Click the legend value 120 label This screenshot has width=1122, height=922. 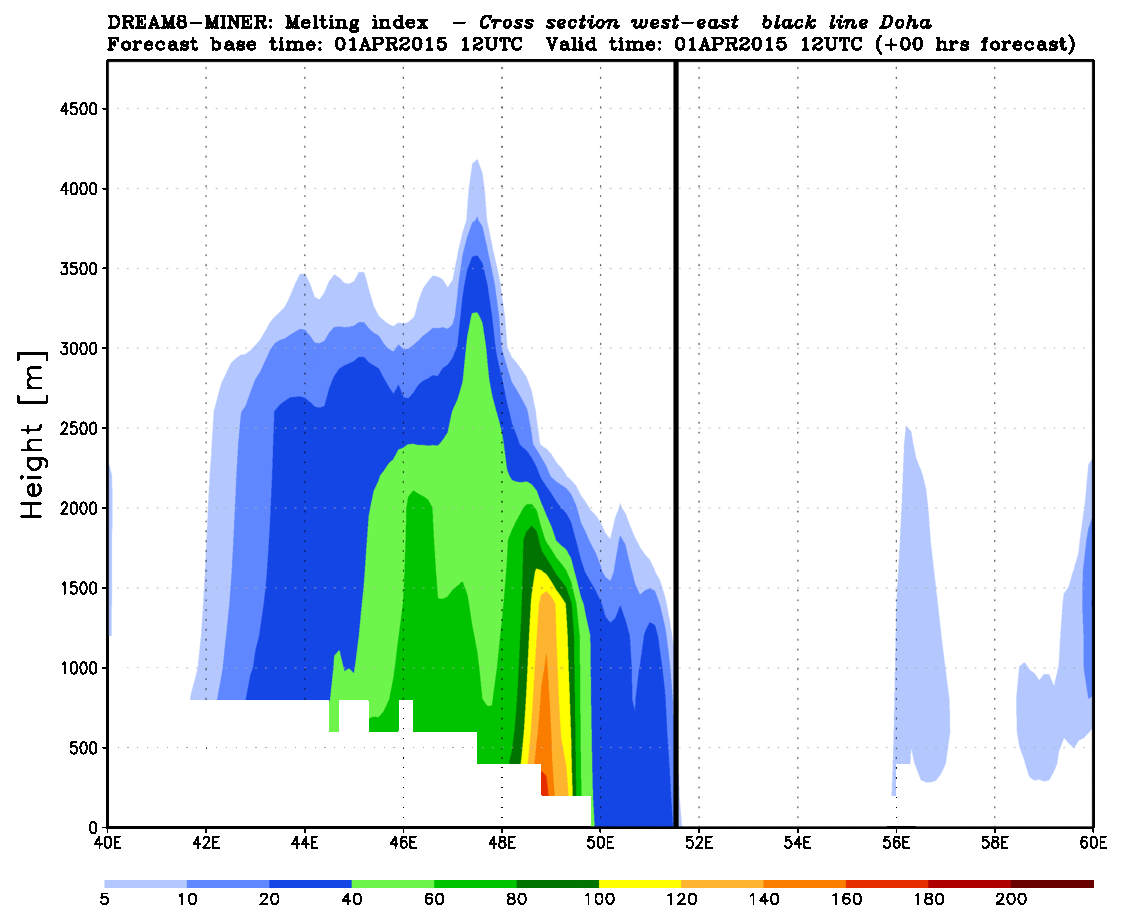(x=681, y=899)
